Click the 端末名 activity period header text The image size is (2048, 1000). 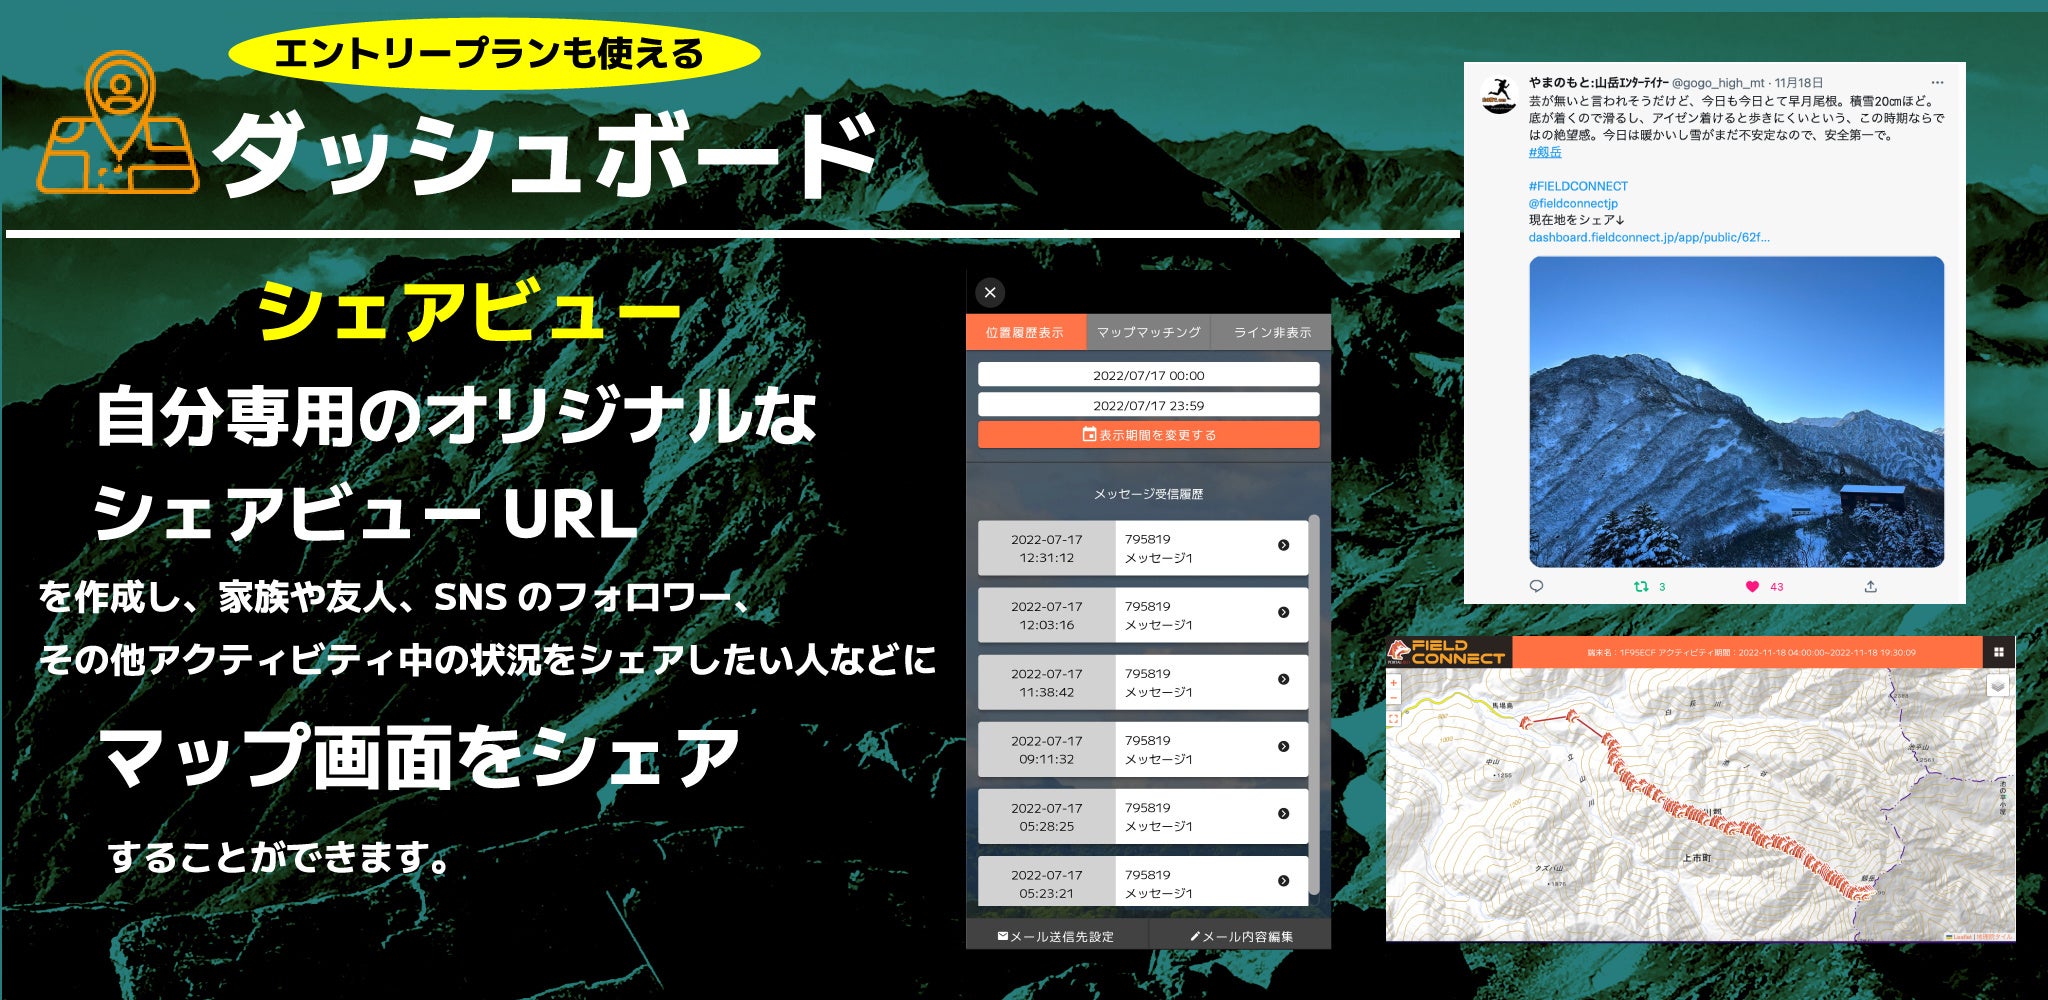(x=1751, y=652)
